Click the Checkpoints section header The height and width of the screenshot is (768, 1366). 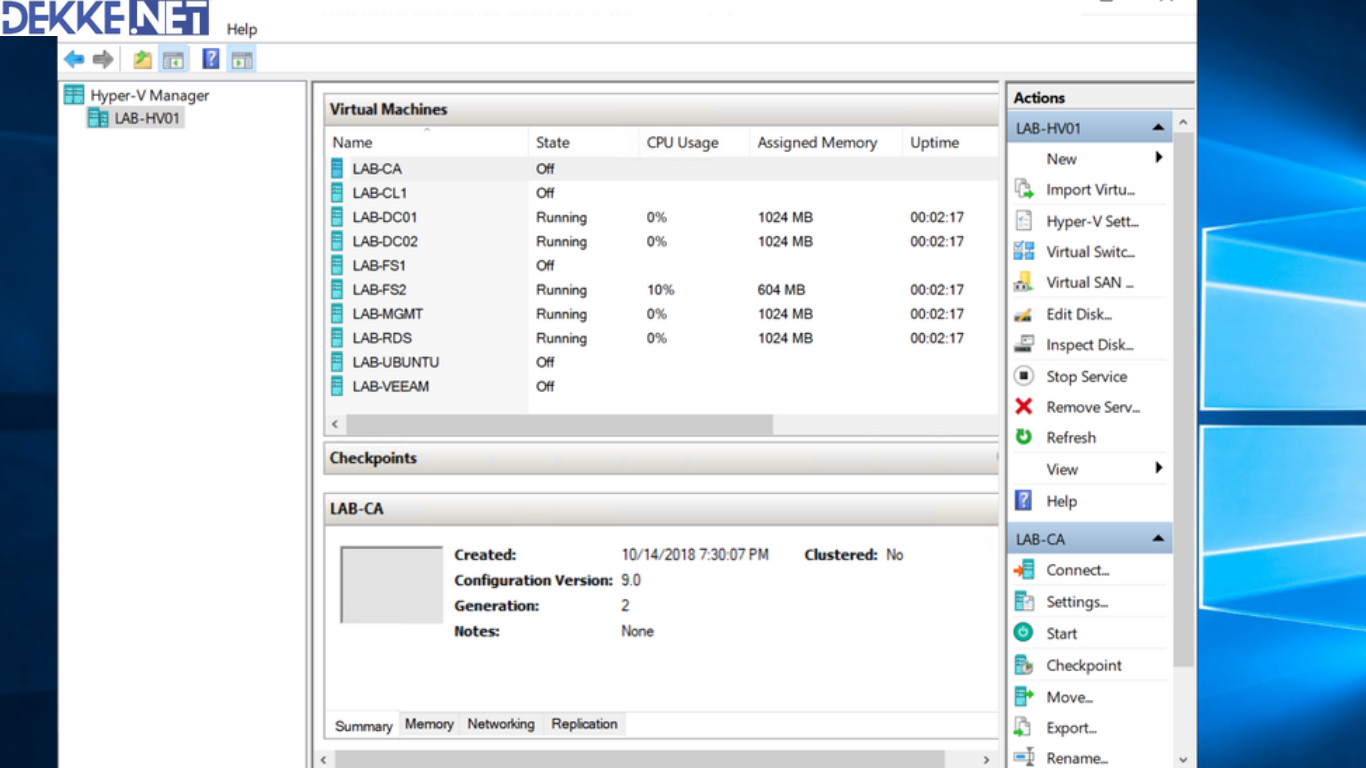(662, 458)
